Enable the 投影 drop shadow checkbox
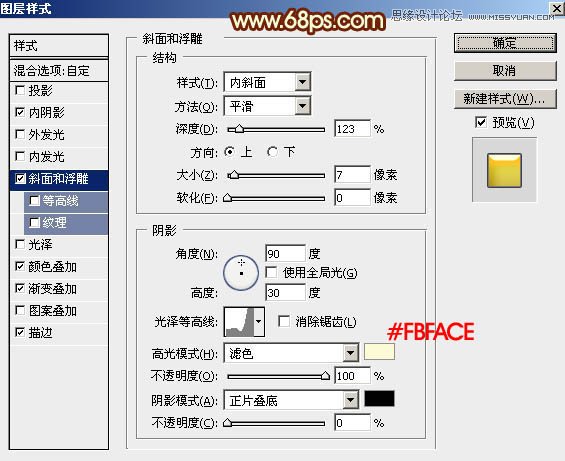 click(20, 90)
